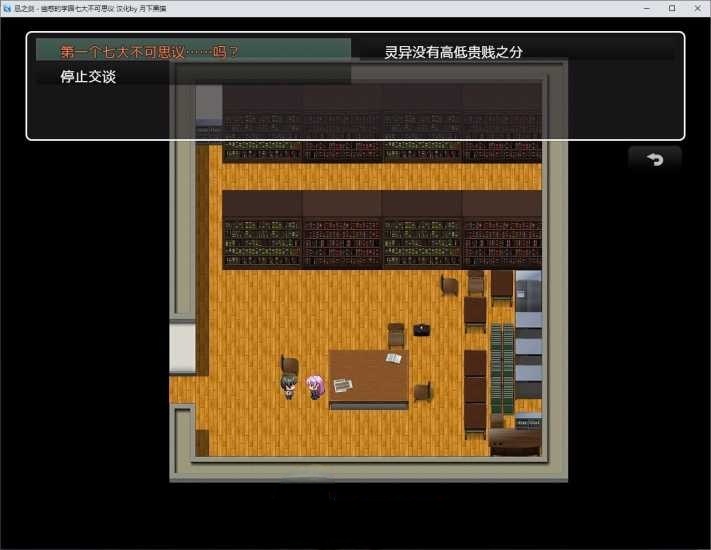Click the chair right of the large table
Image resolution: width=711 pixels, height=550 pixels.
point(422,391)
